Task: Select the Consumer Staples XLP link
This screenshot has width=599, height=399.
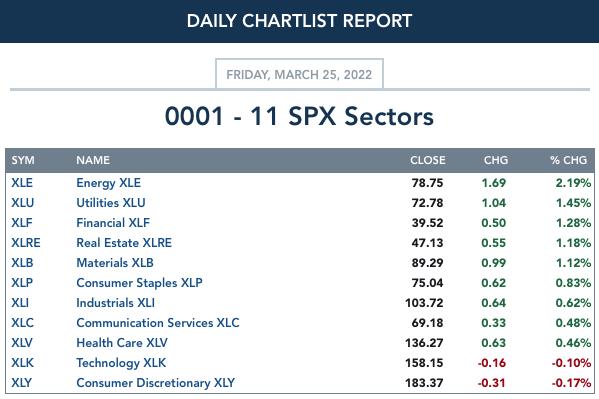Action: coord(139,283)
